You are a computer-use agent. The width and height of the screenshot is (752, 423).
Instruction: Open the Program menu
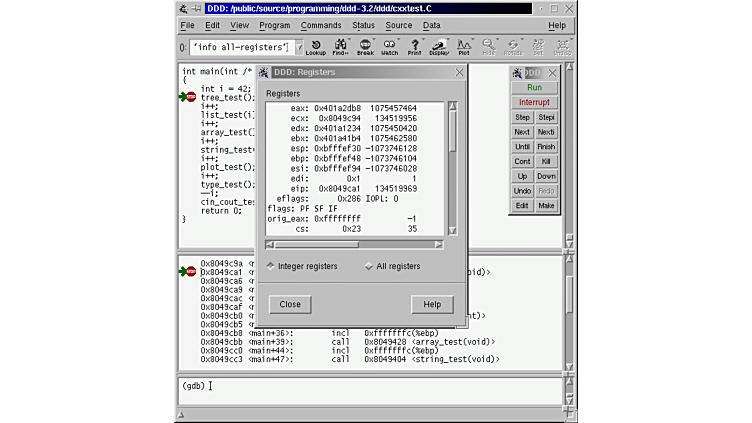coord(274,25)
